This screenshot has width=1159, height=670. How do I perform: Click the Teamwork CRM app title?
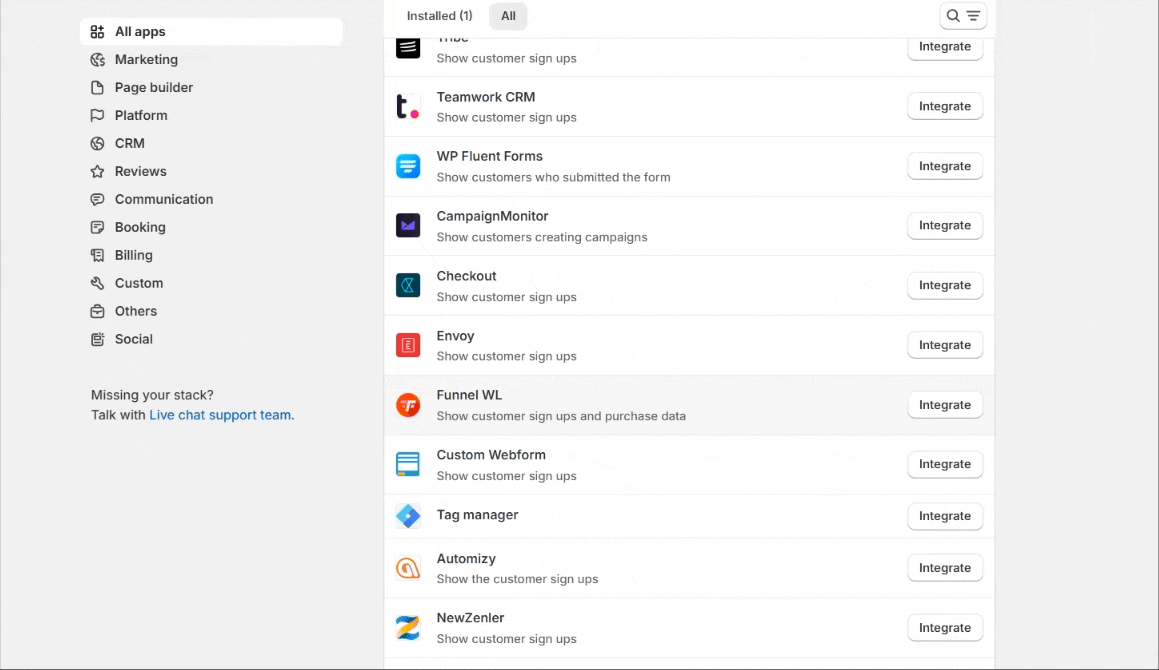[x=486, y=97]
